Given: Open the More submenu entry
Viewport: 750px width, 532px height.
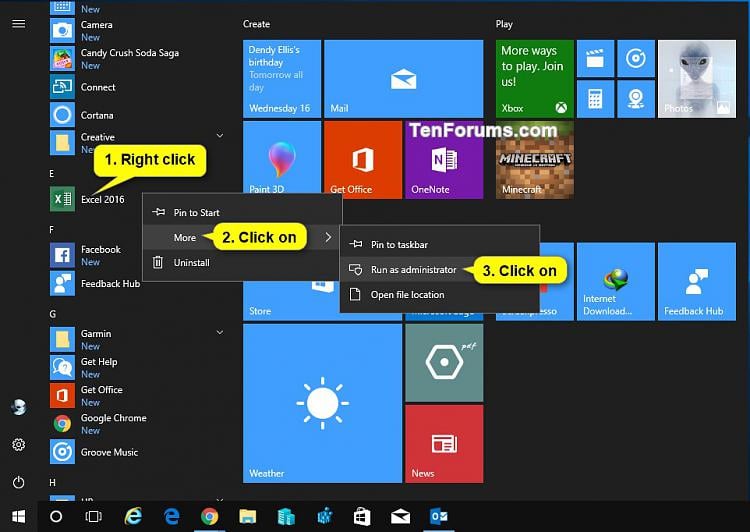Looking at the screenshot, I should [242, 237].
